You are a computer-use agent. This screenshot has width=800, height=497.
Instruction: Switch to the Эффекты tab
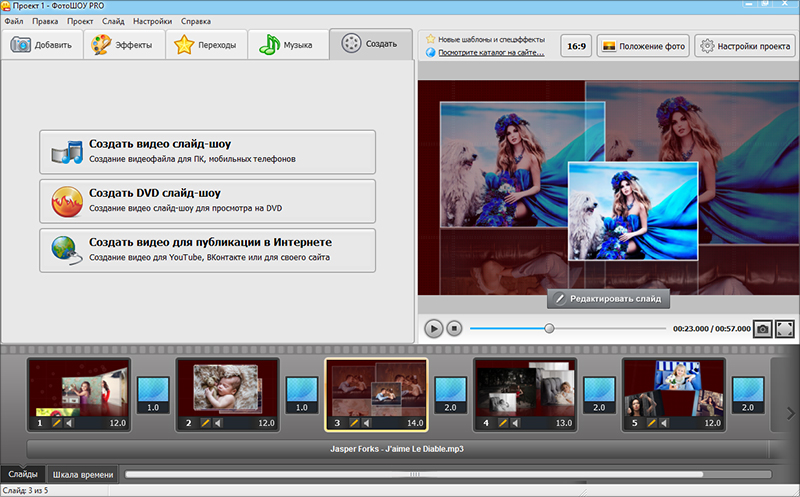124,45
